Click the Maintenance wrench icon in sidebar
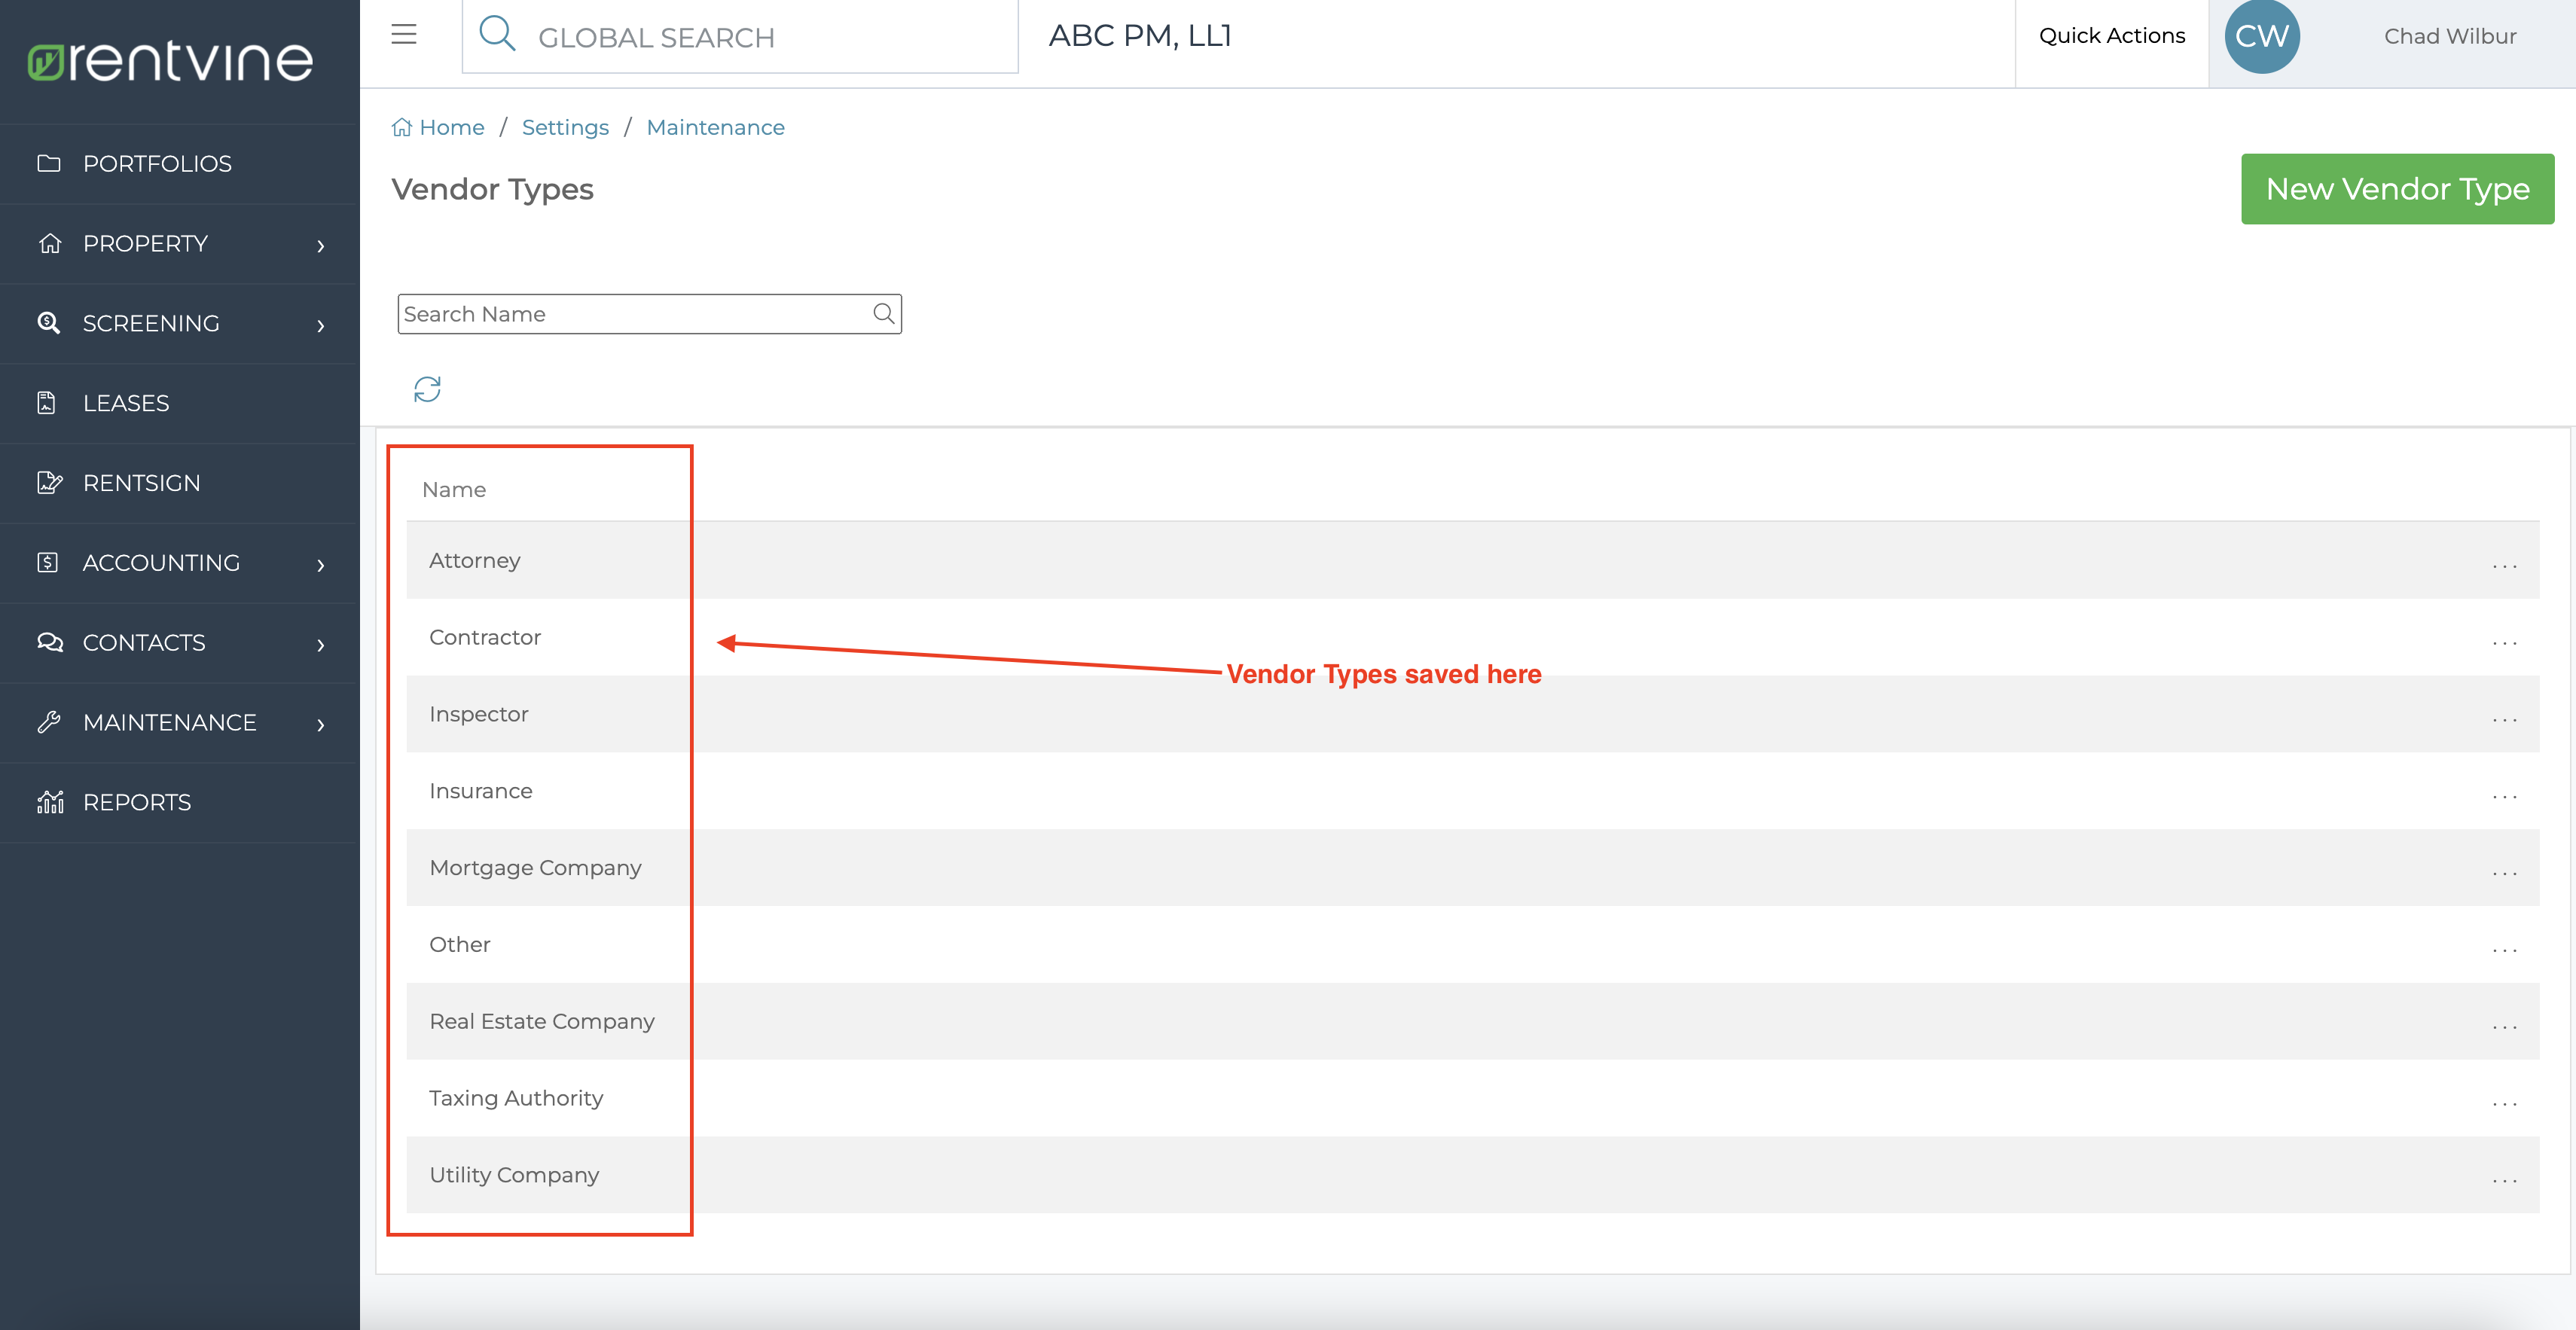This screenshot has width=2576, height=1330. (x=50, y=722)
